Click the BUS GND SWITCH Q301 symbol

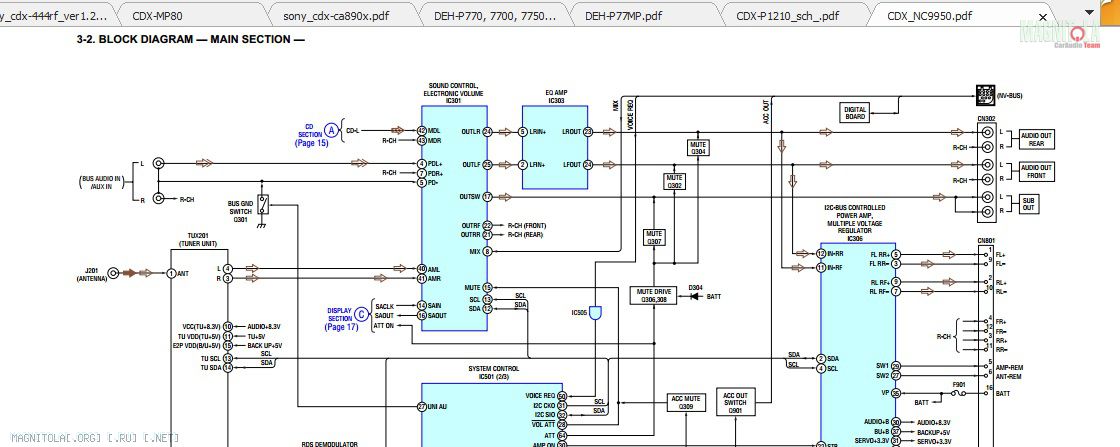click(263, 204)
